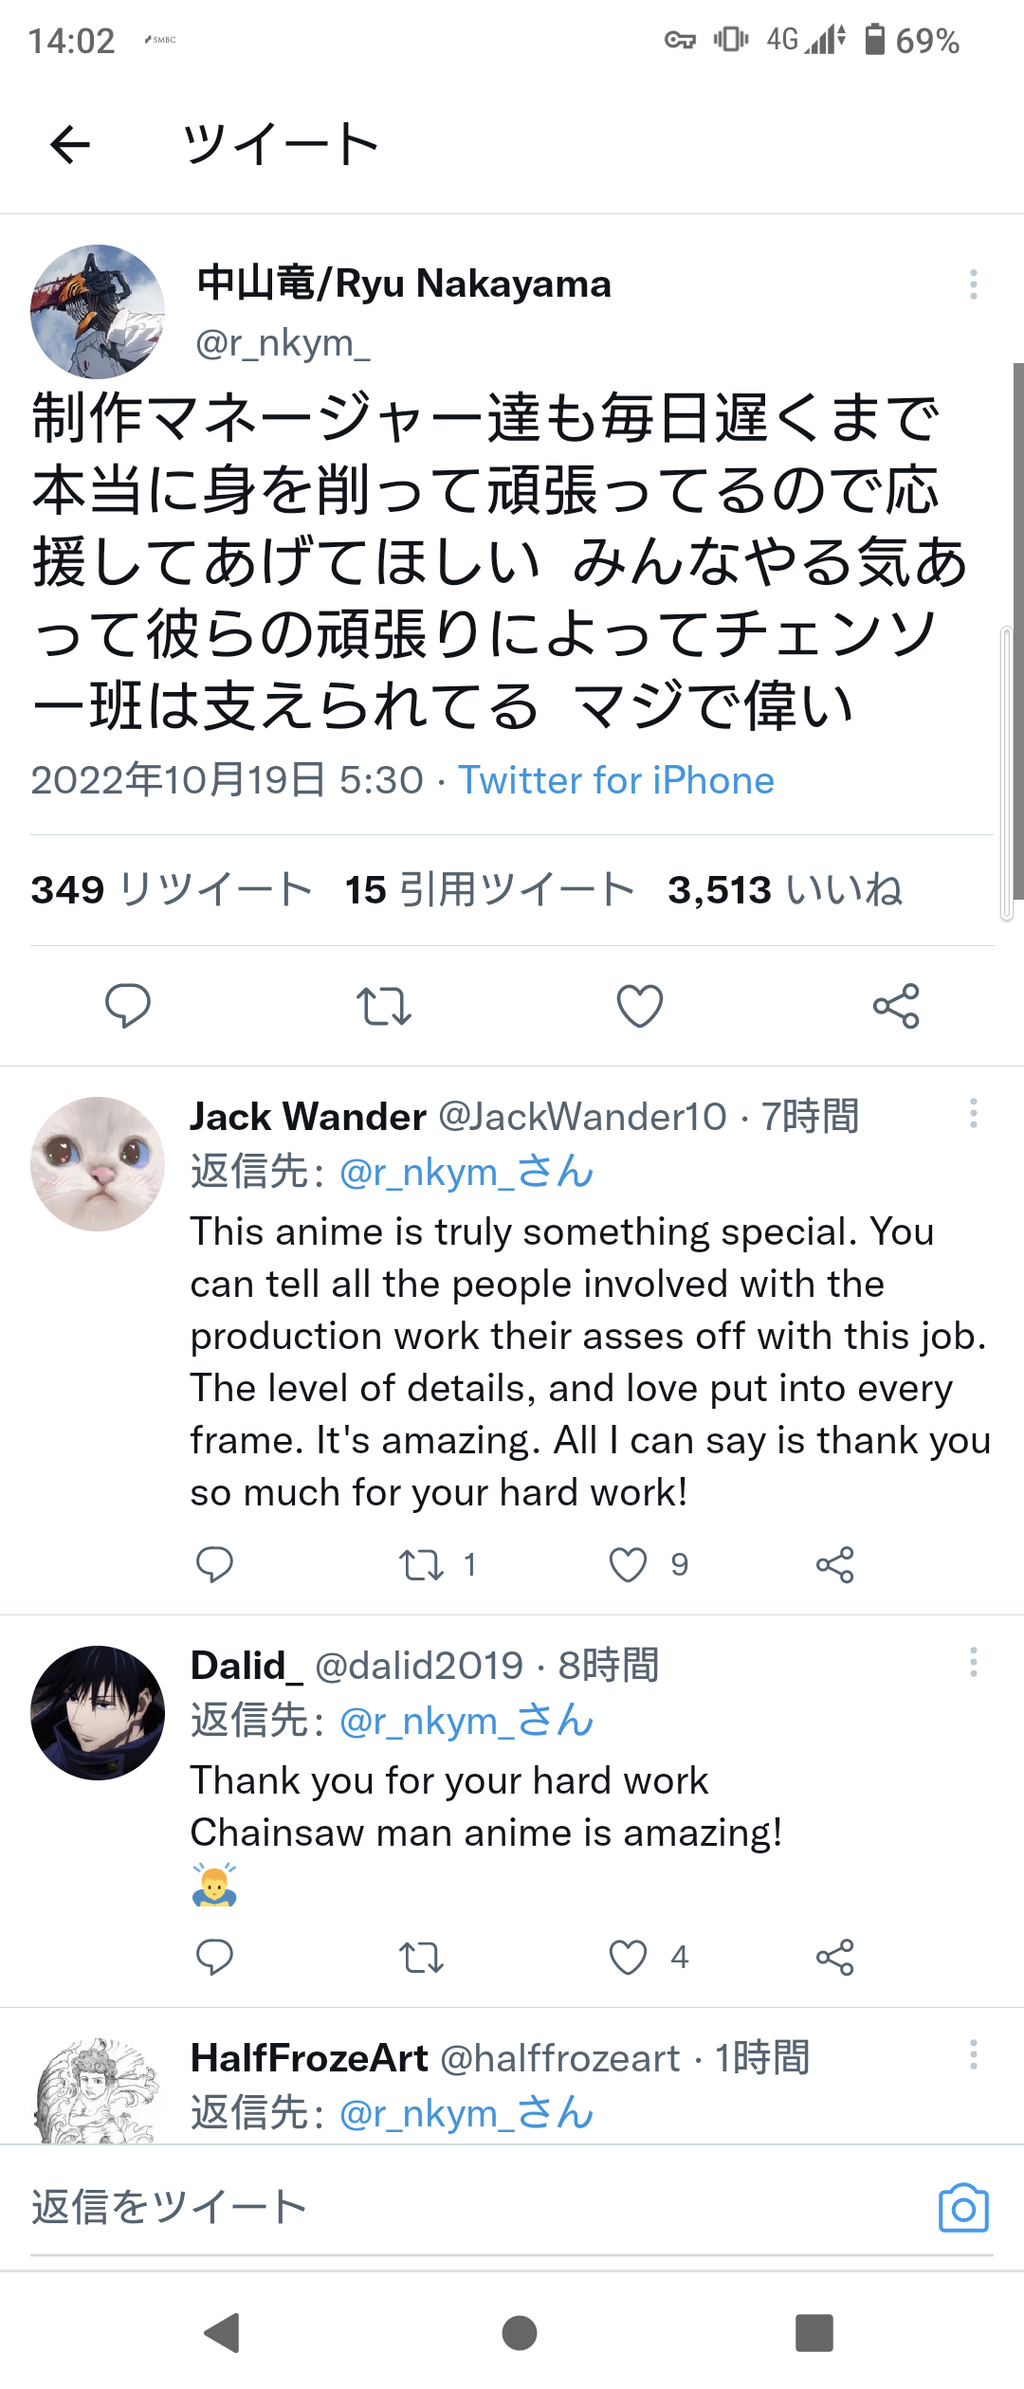Like Jack Wander's reply
The width and height of the screenshot is (1024, 2389).
point(628,1565)
